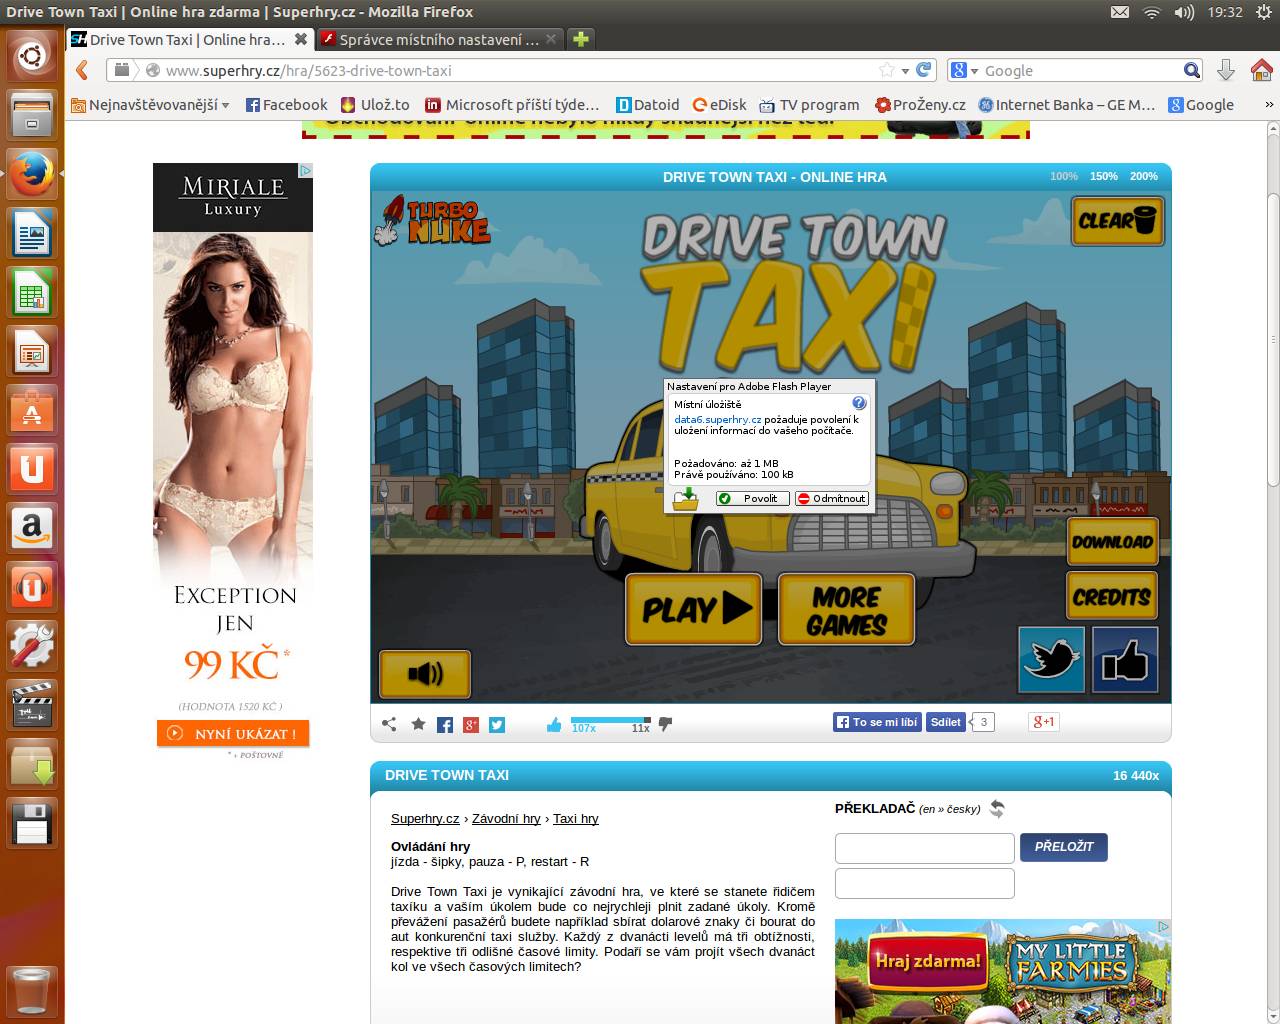This screenshot has height=1024, width=1280.
Task: Switch to Drive Town Taxi tab
Action: point(188,39)
